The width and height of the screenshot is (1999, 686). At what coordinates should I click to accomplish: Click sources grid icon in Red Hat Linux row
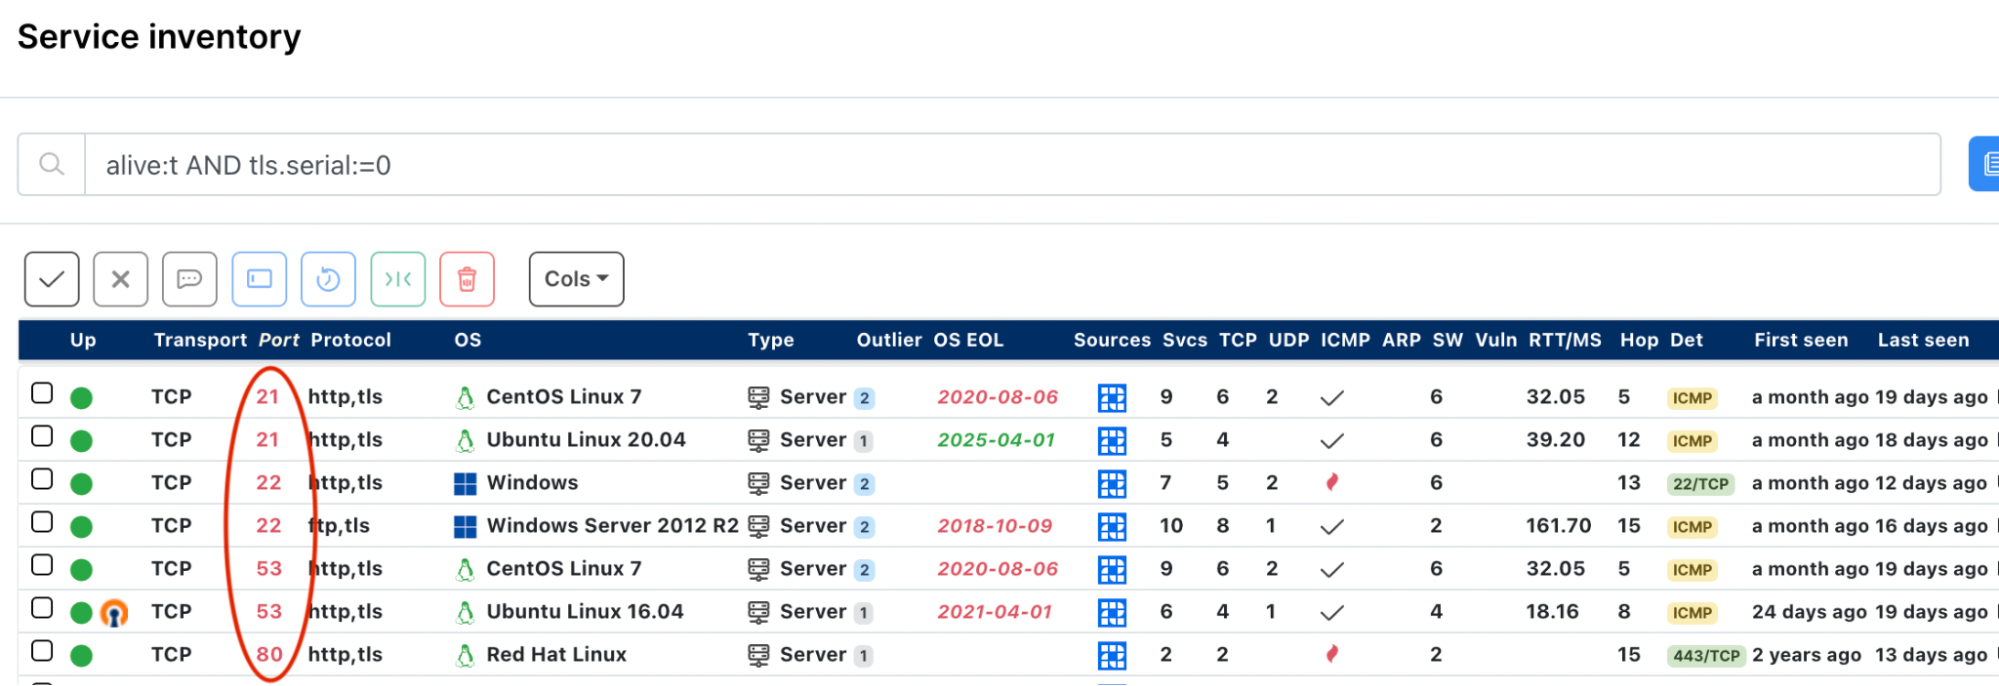click(1112, 656)
